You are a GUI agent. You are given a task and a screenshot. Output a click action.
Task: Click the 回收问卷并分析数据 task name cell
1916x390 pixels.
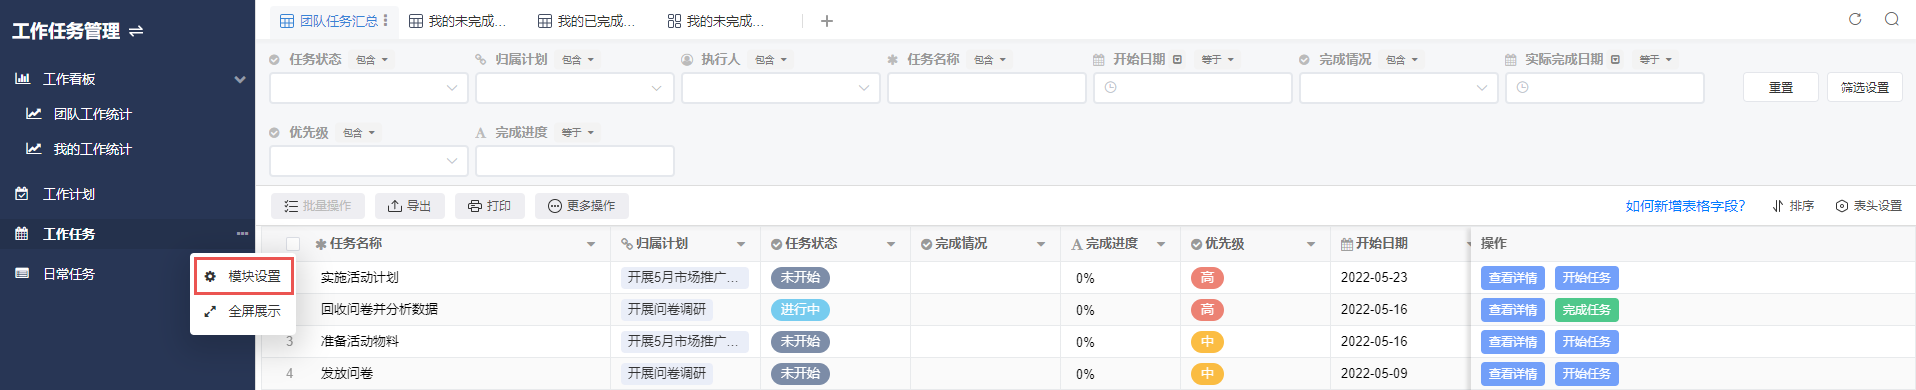(x=379, y=310)
